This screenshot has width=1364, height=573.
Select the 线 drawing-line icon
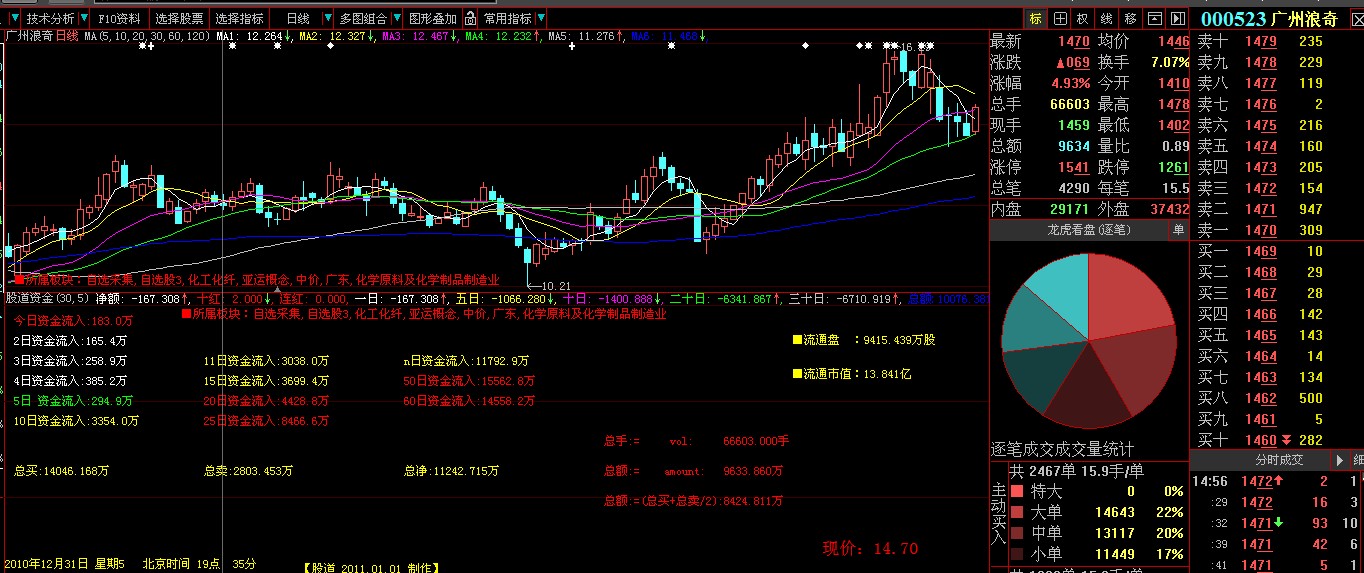1107,18
